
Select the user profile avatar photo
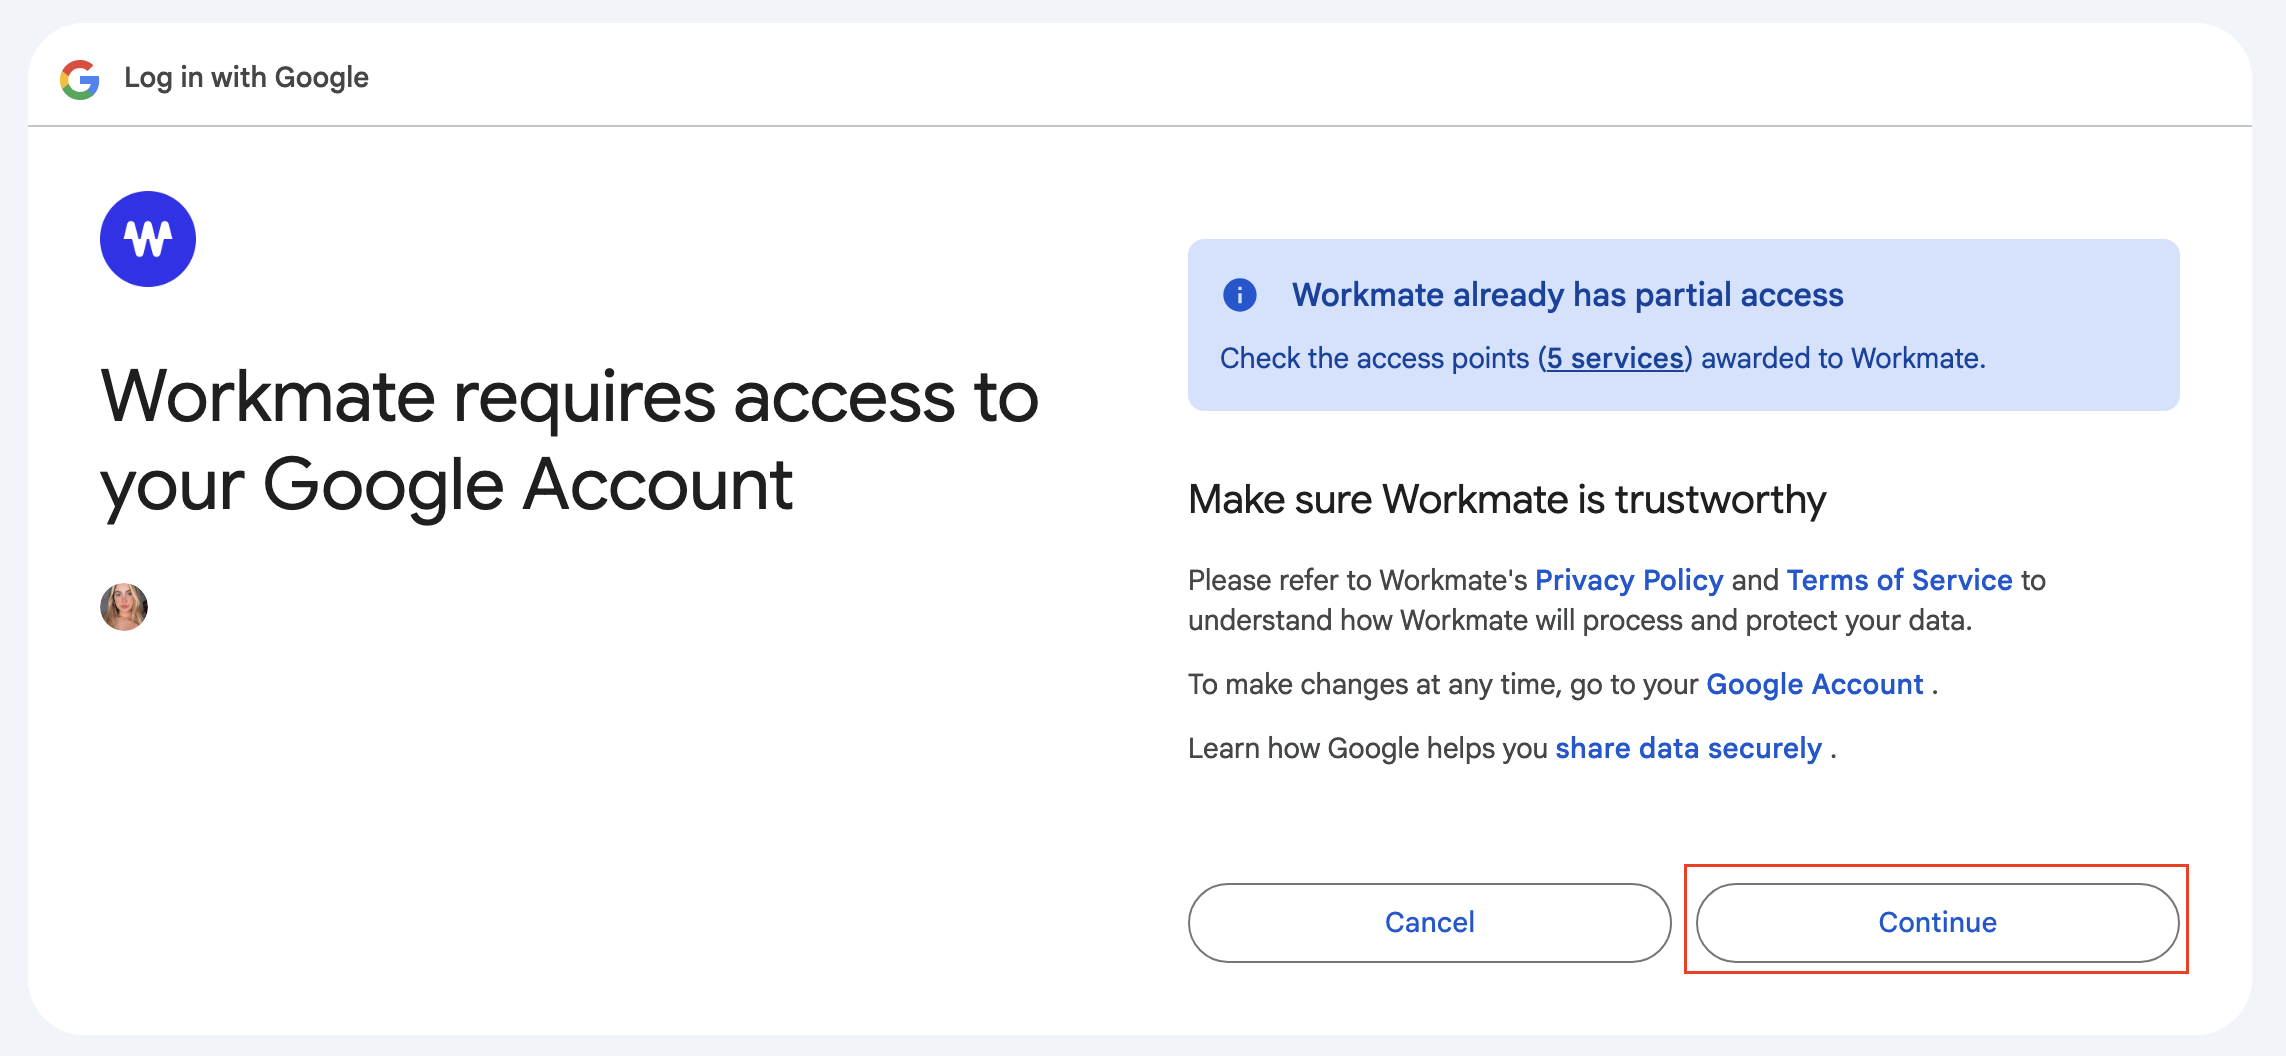[x=124, y=607]
